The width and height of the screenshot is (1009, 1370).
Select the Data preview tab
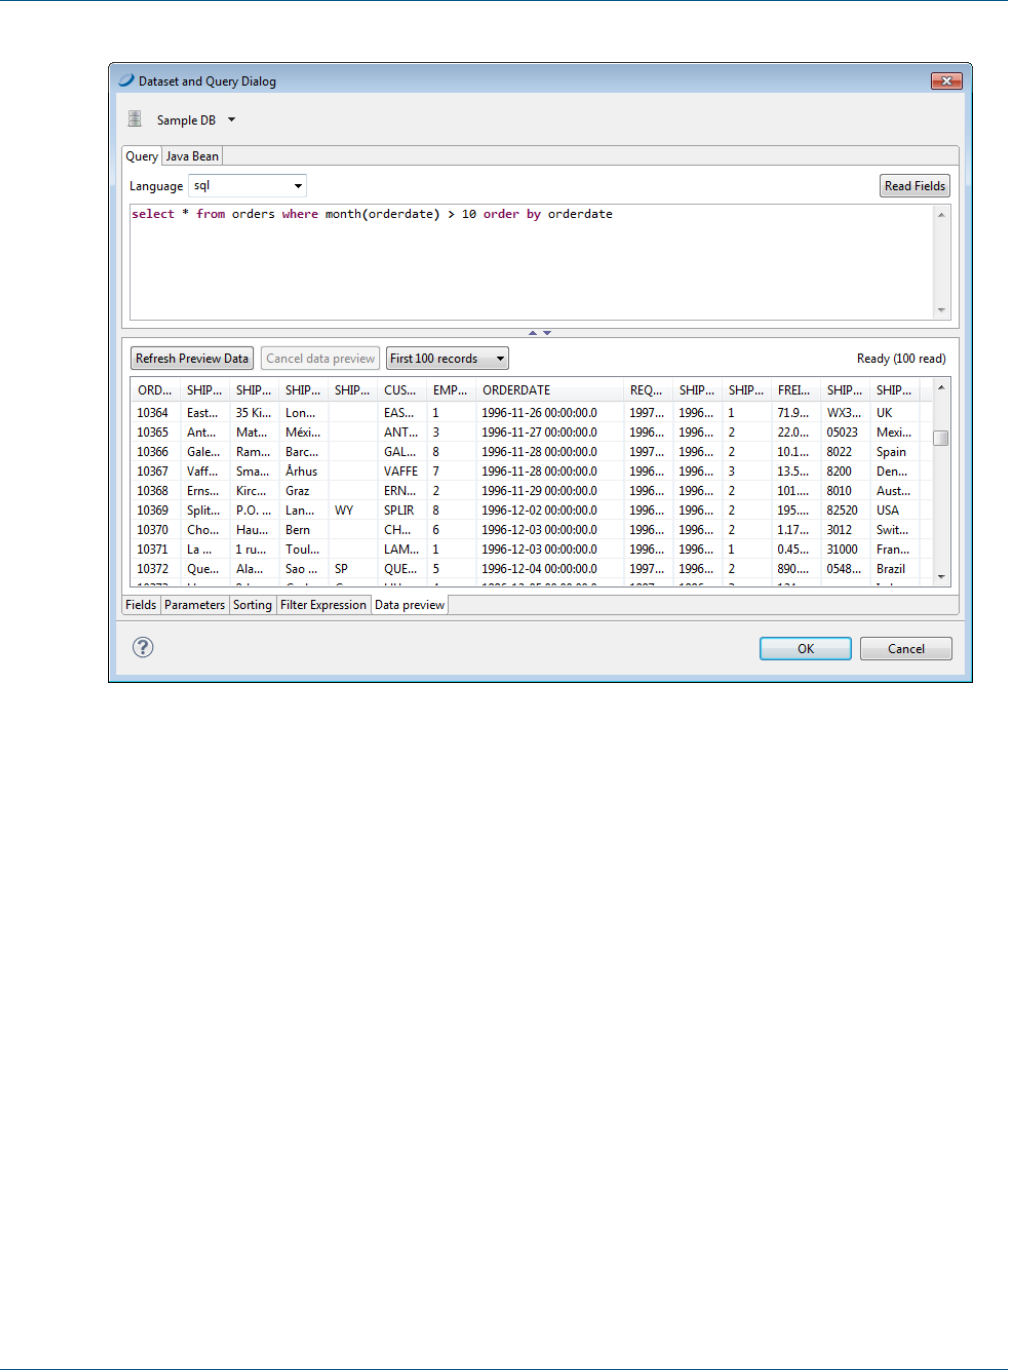point(410,605)
